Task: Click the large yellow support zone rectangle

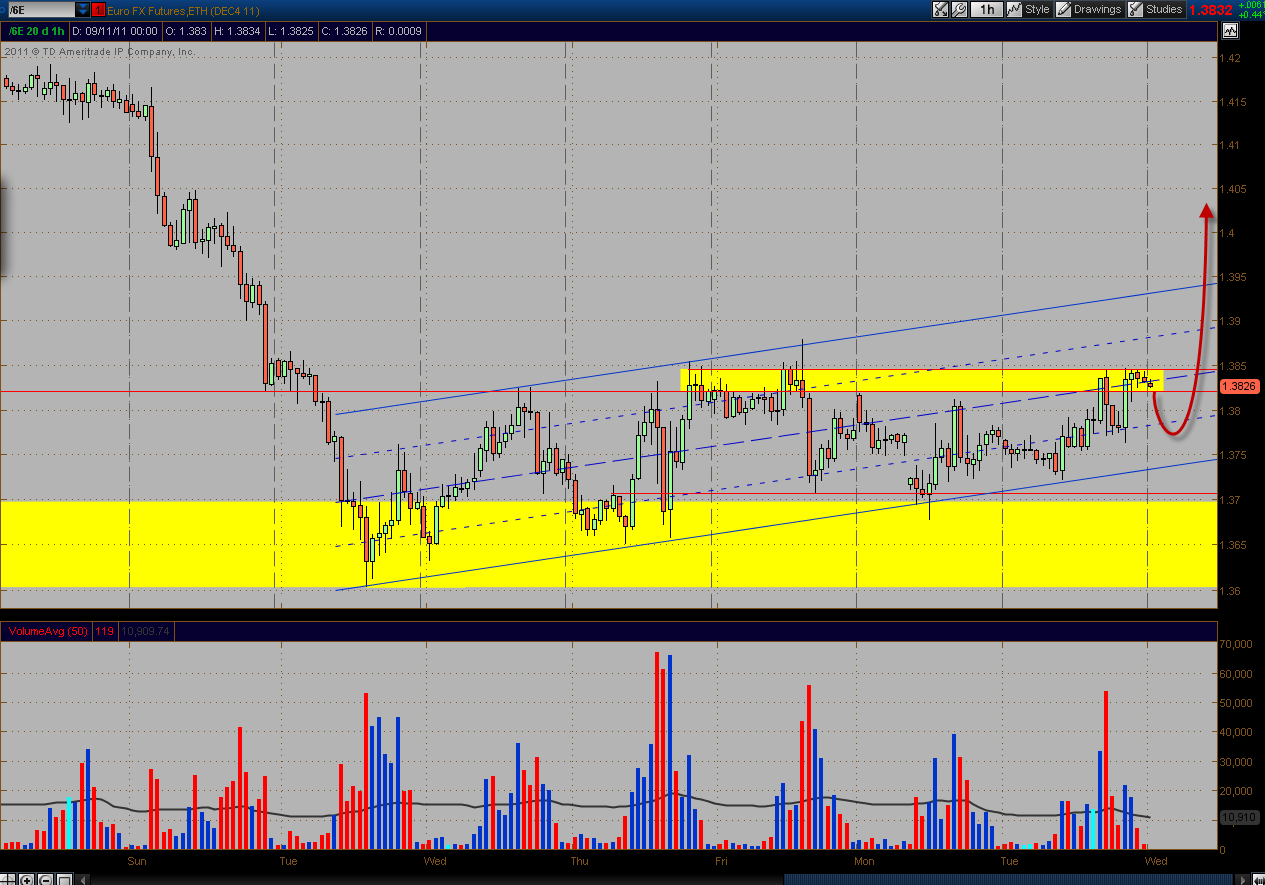Action: (x=608, y=543)
